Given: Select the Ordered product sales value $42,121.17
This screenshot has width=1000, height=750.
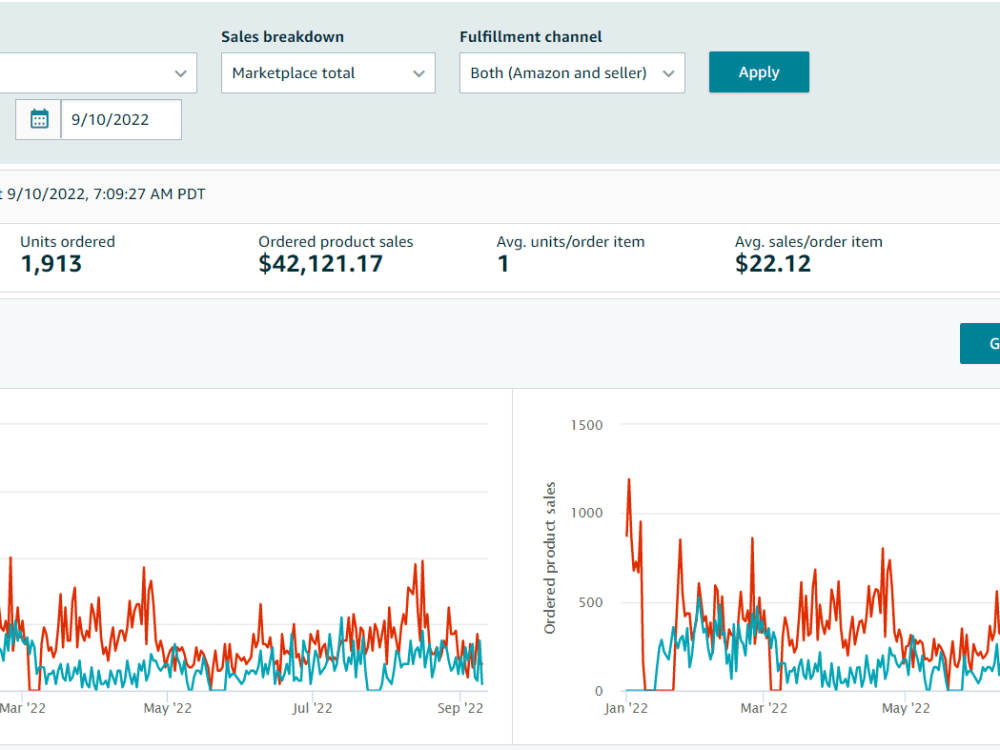Looking at the screenshot, I should pos(320,264).
